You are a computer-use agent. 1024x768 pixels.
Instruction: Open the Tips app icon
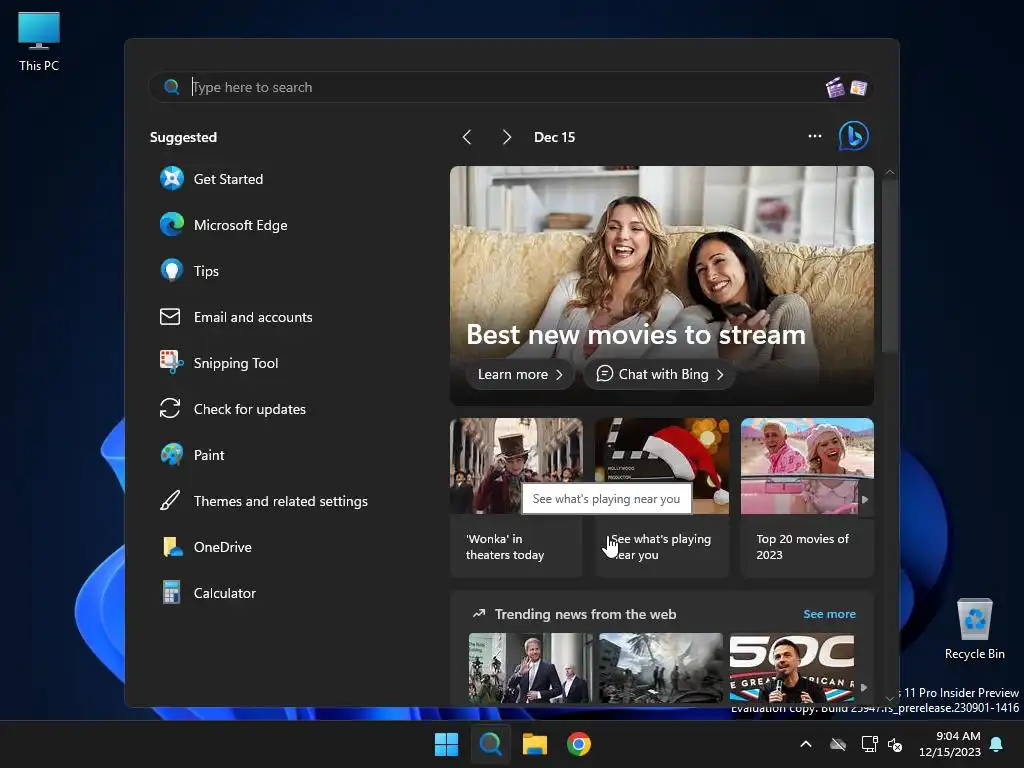pos(172,270)
